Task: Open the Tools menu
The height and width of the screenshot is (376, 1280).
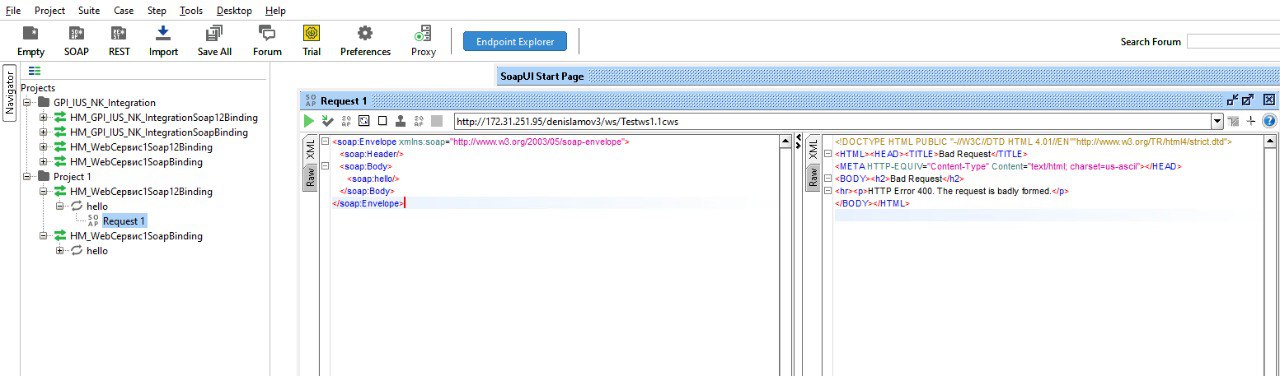Action: point(190,10)
